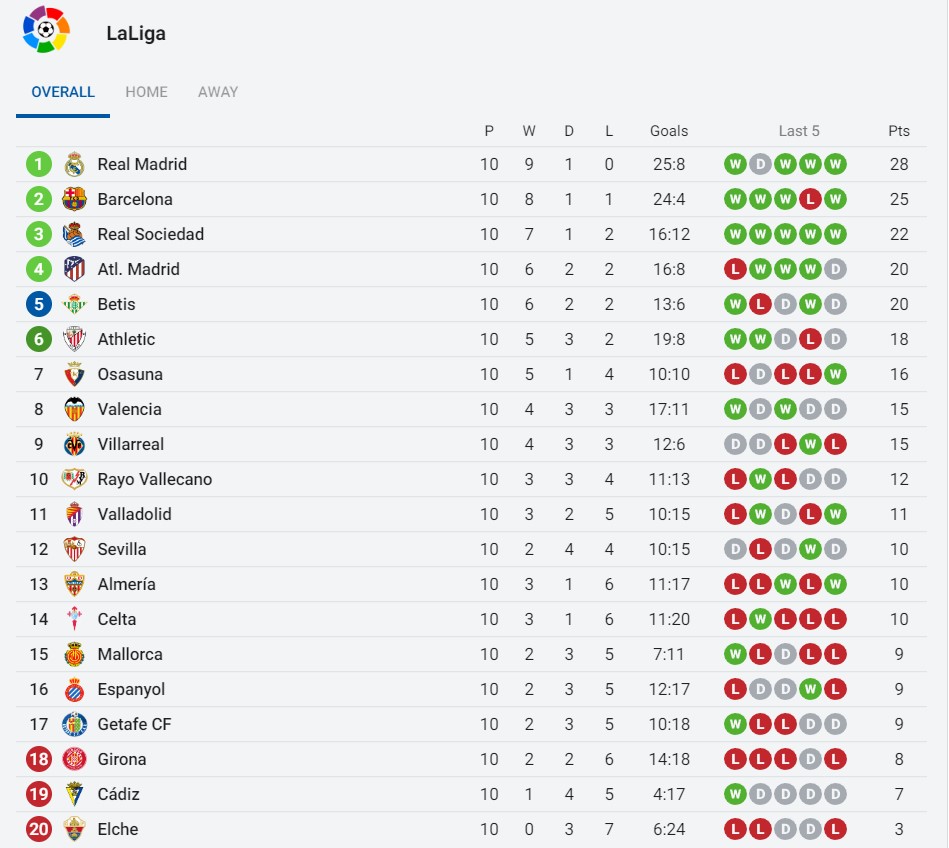Click the Atl. Madrid club crest
This screenshot has width=949, height=848.
[x=74, y=269]
